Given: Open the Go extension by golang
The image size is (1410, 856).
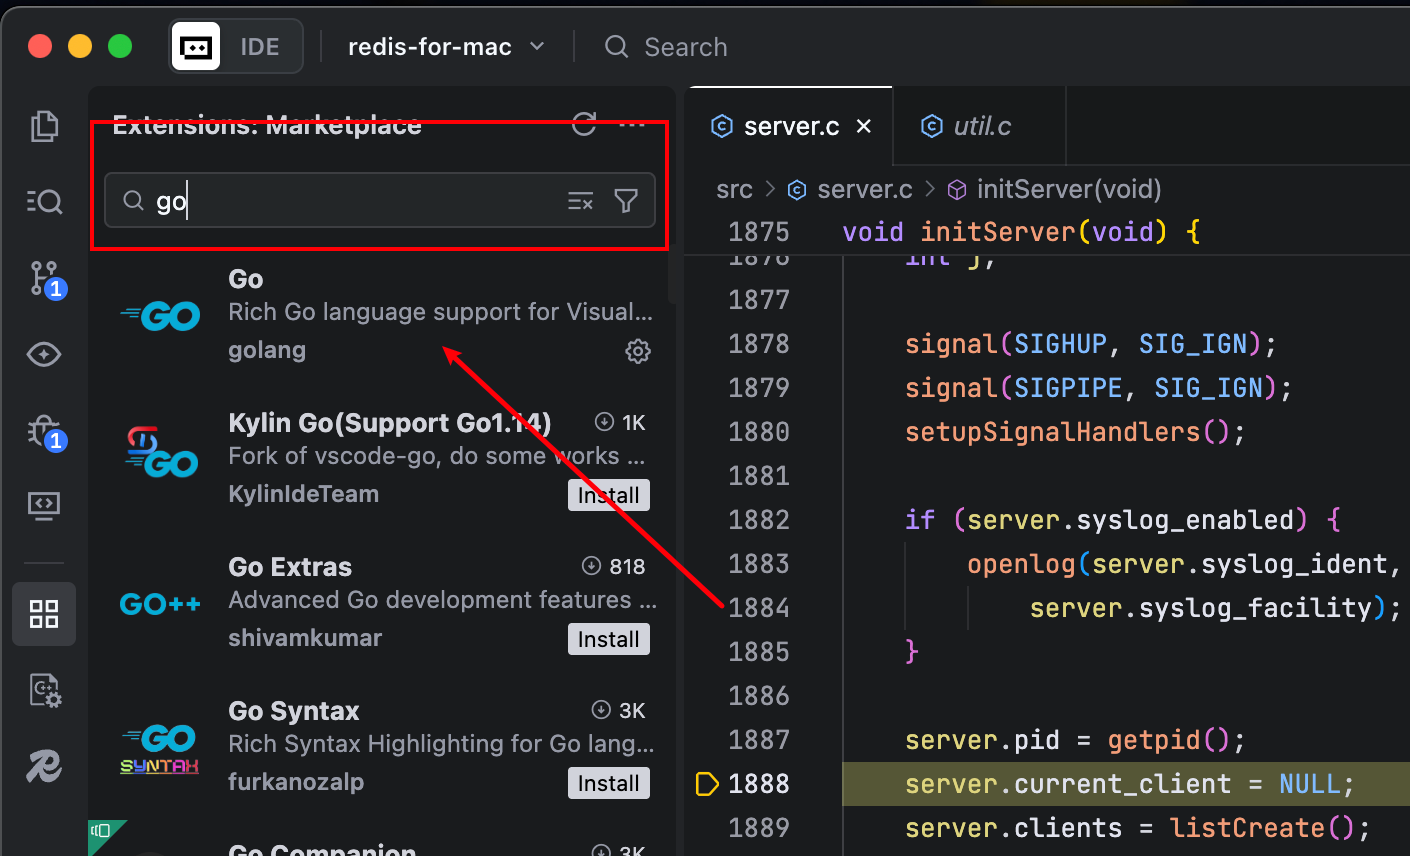Looking at the screenshot, I should [x=246, y=279].
